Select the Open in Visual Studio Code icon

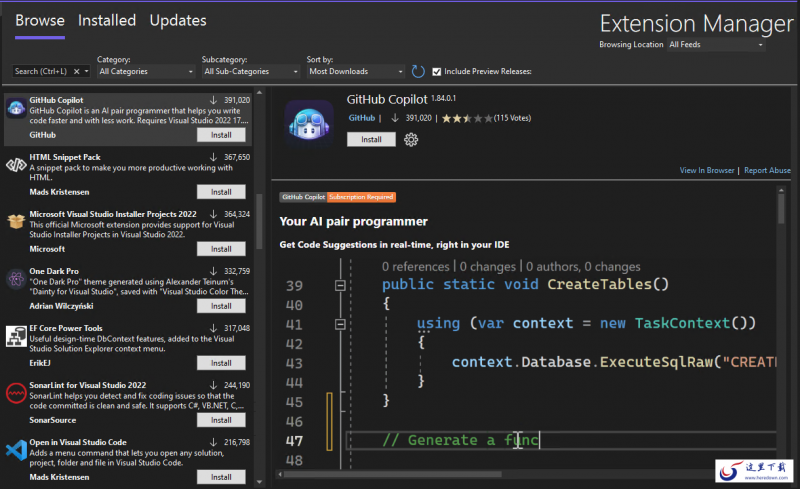16,451
